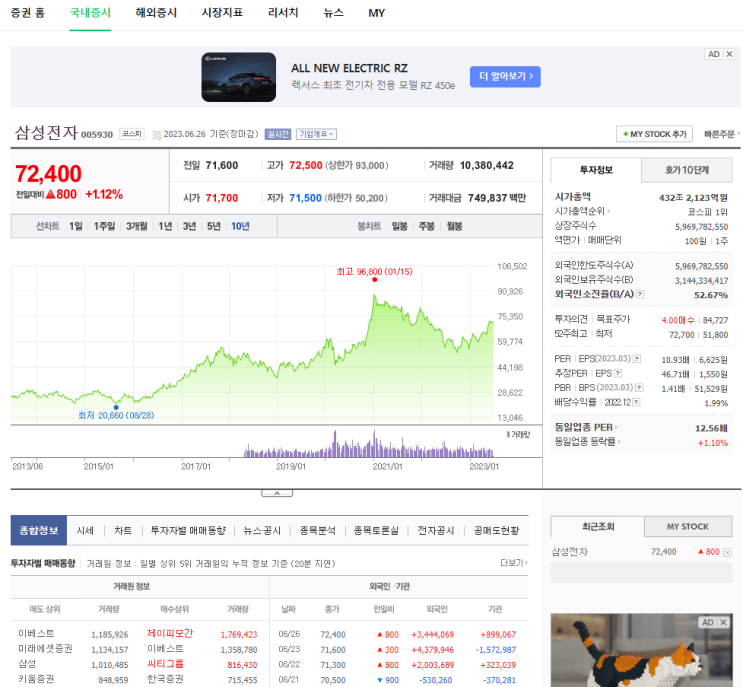Select the 종목토론실 tab
This screenshot has width=743, height=687.
point(376,531)
